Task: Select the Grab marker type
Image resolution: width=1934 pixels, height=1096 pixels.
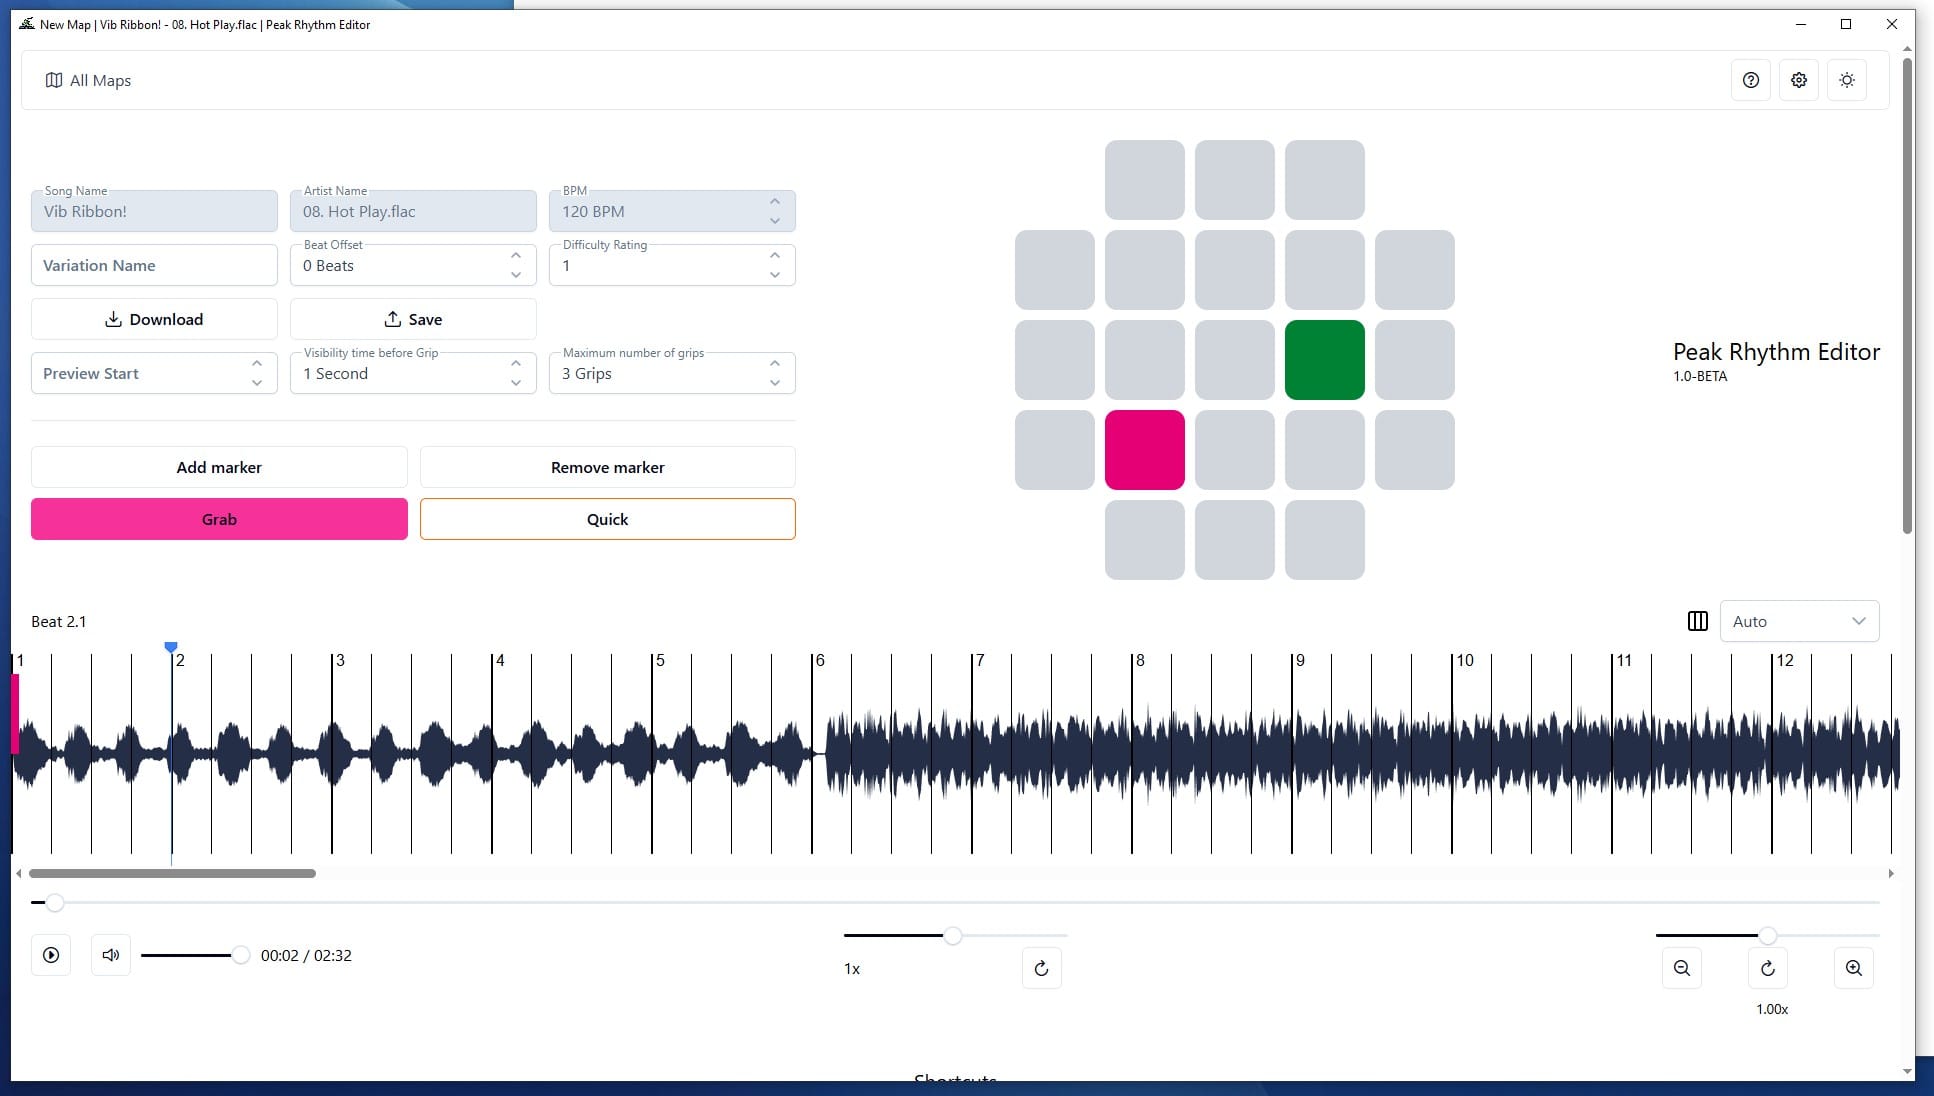Action: 219,519
